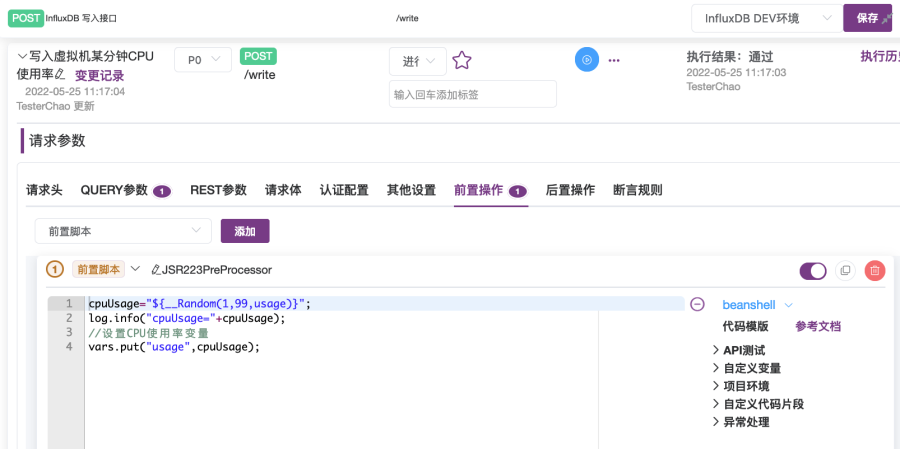Image resolution: width=900 pixels, height=449 pixels.
Task: Click the InfluxDB 写入接口 title
Action: coord(81,18)
